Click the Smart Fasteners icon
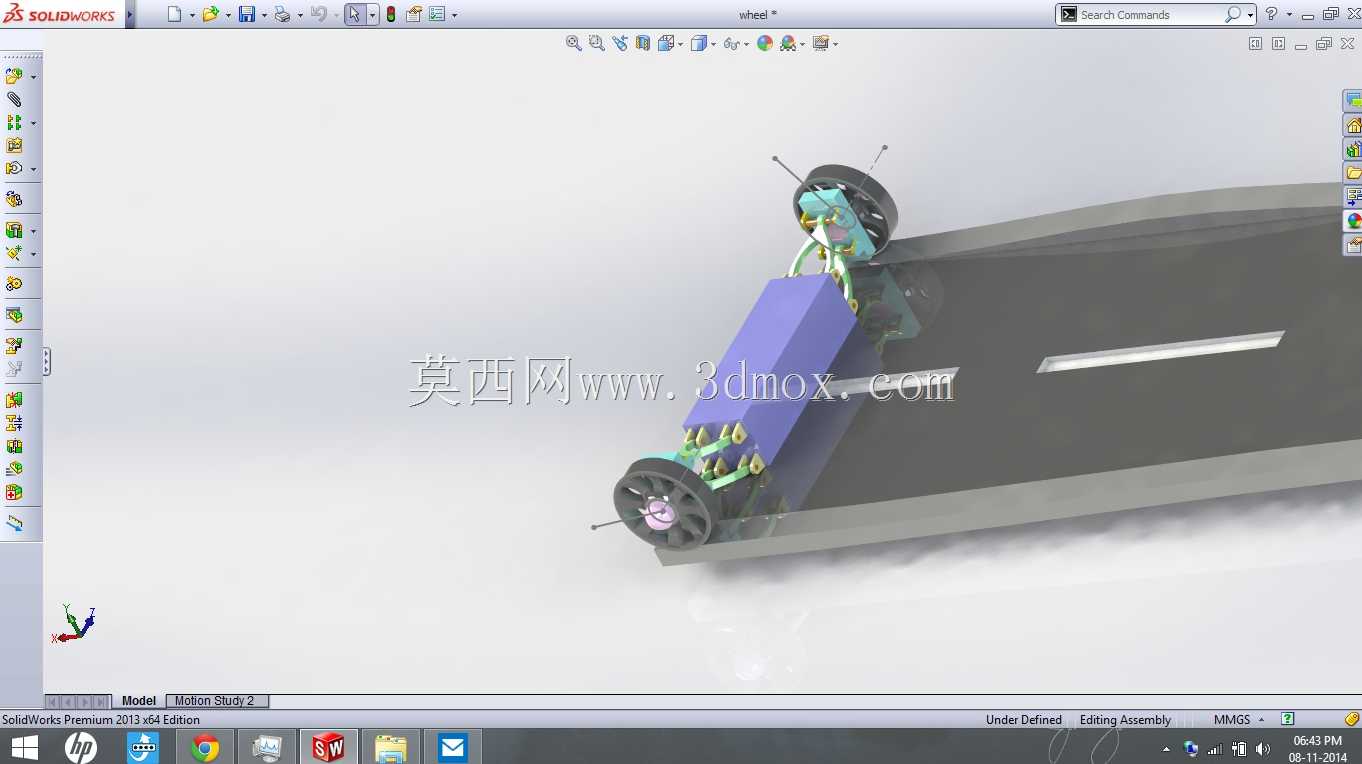The width and height of the screenshot is (1362, 764). pyautogui.click(x=14, y=145)
